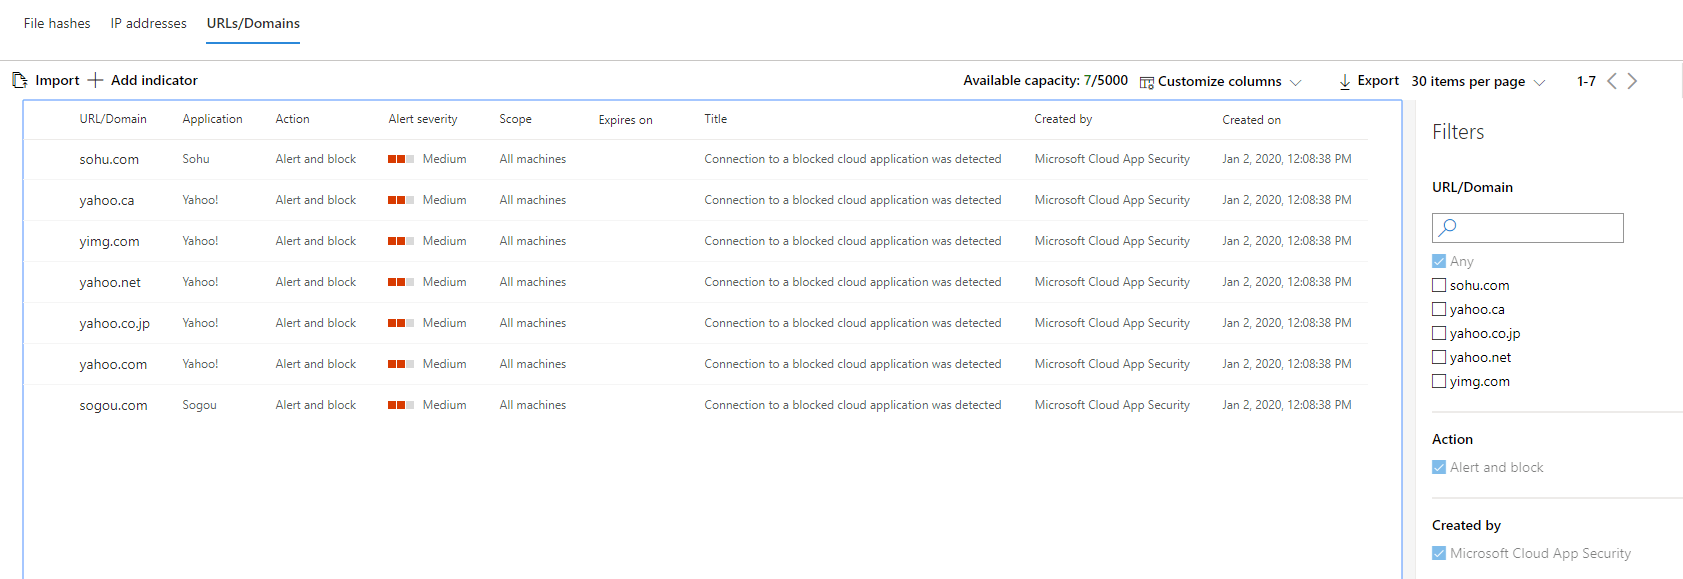Click the Export button label
Image resolution: width=1683 pixels, height=579 pixels.
coord(1378,80)
